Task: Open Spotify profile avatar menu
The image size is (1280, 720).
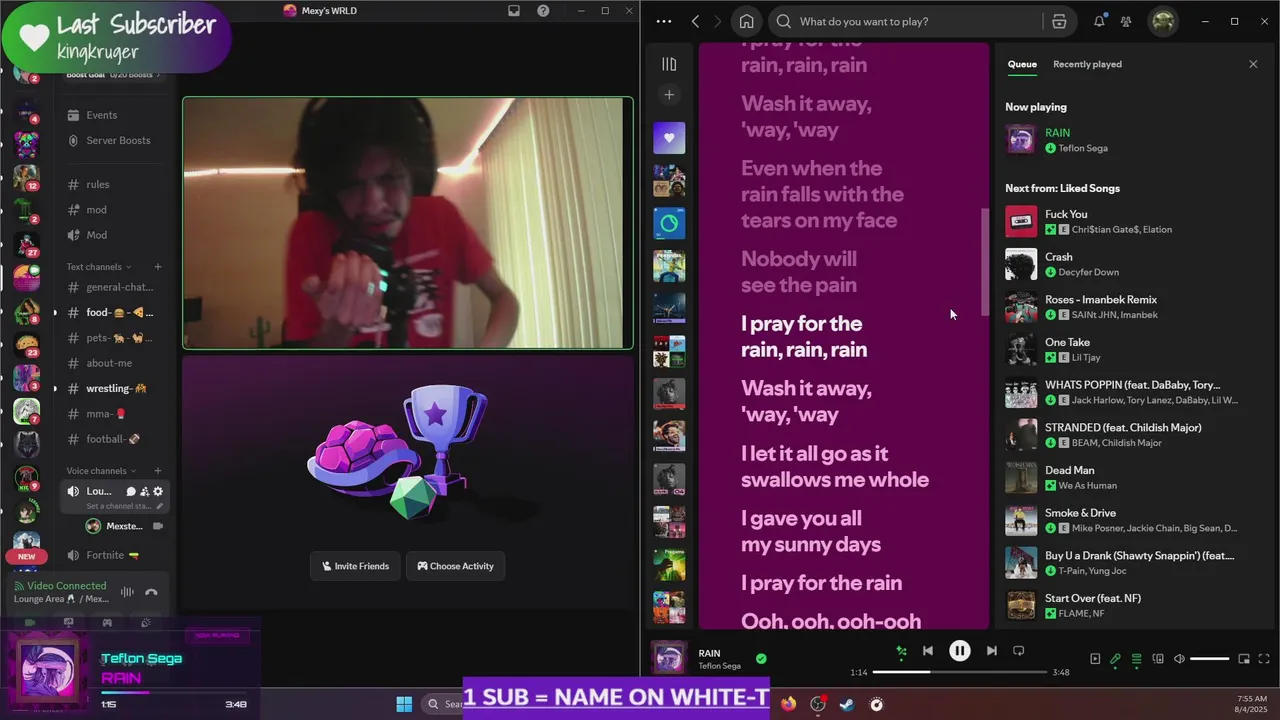Action: 1163,21
